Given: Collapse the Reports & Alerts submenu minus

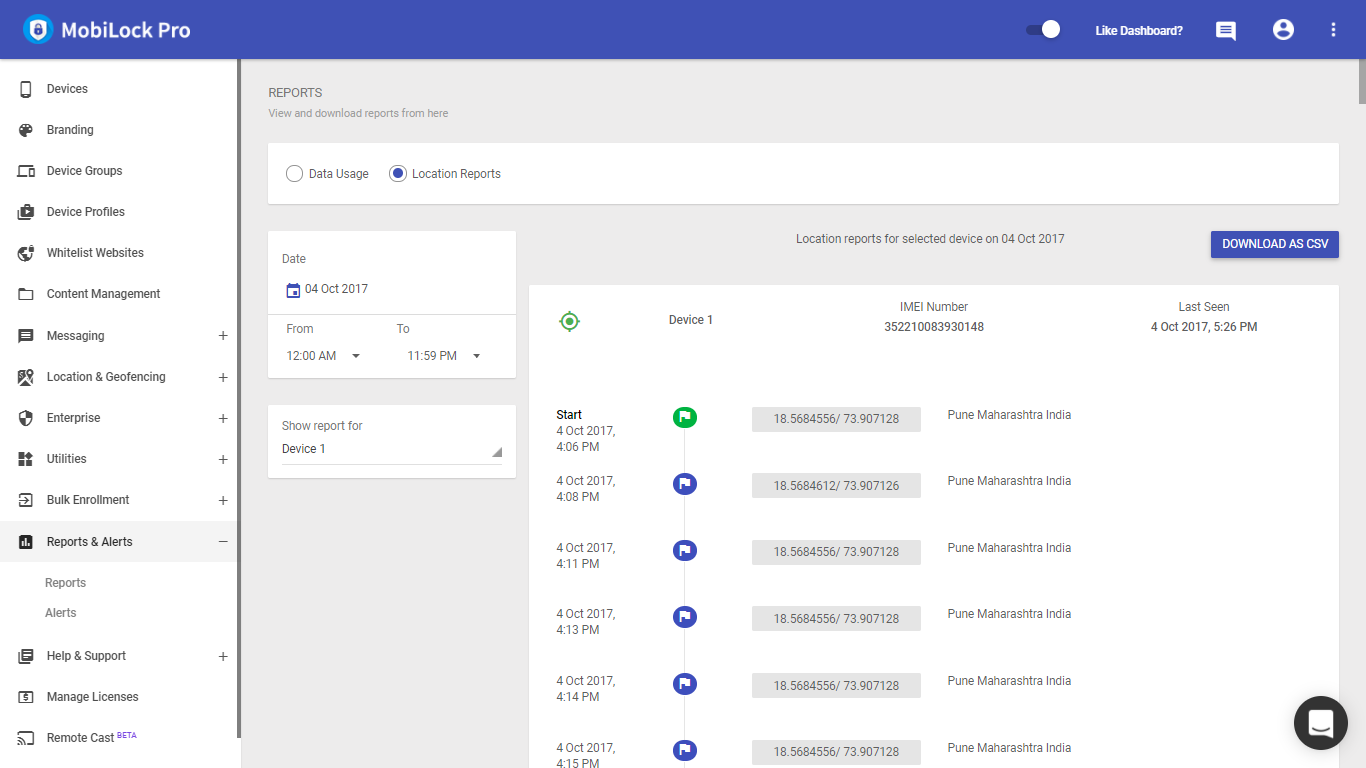Looking at the screenshot, I should pos(223,542).
